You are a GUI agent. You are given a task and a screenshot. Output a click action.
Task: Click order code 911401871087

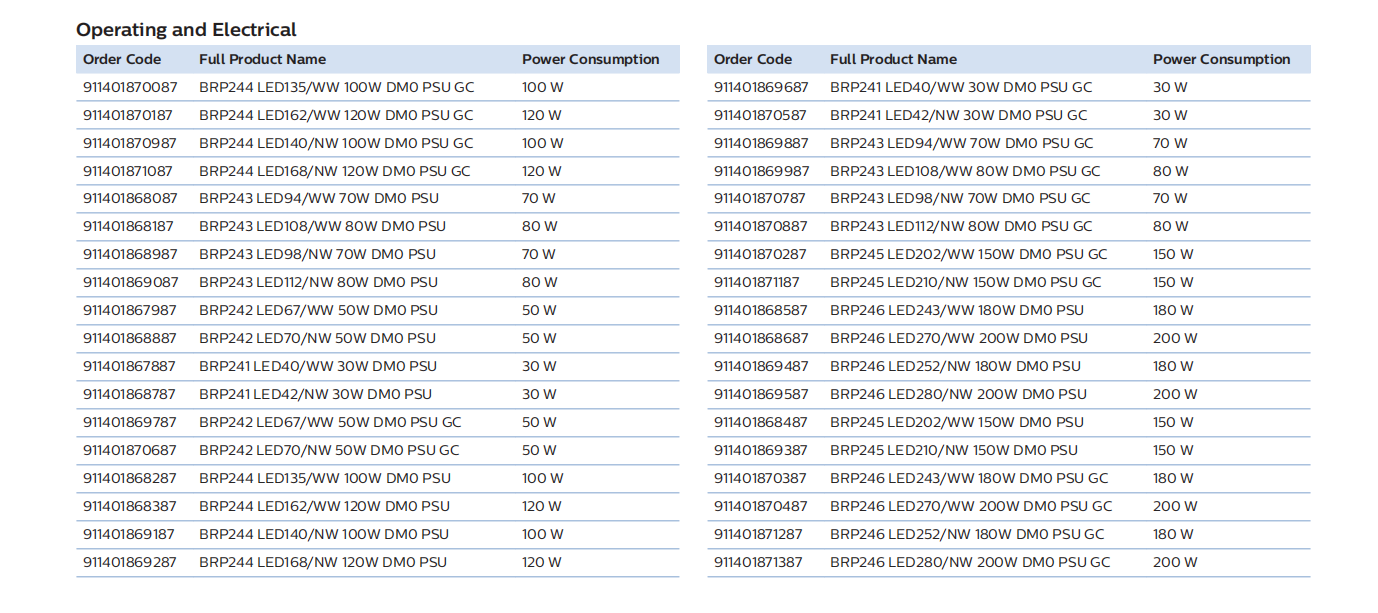(128, 171)
